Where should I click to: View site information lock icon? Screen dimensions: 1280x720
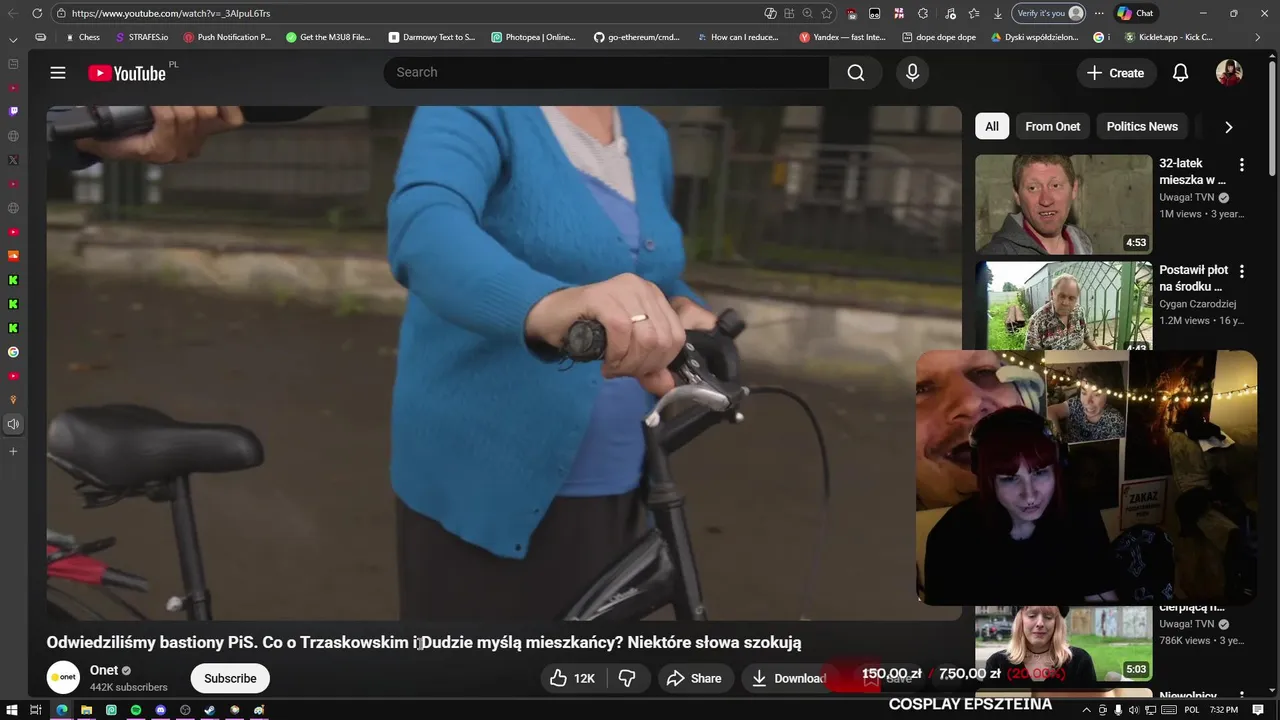tap(61, 13)
